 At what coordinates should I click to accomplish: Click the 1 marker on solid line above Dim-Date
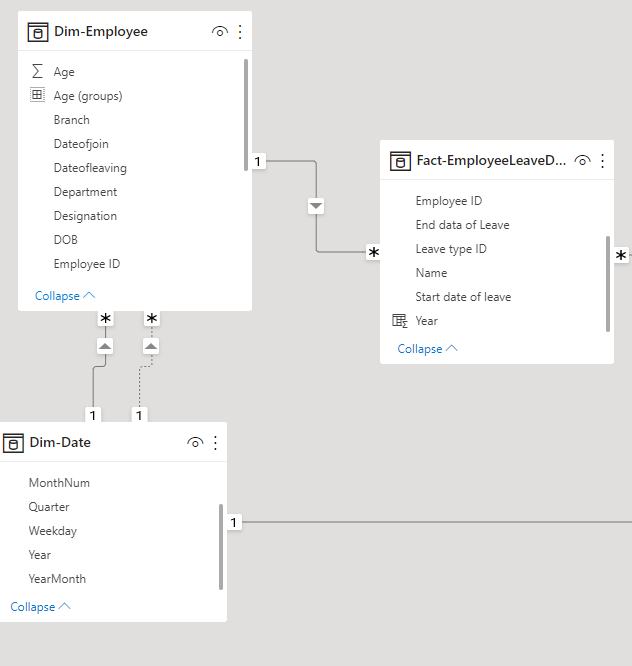tap(93, 415)
